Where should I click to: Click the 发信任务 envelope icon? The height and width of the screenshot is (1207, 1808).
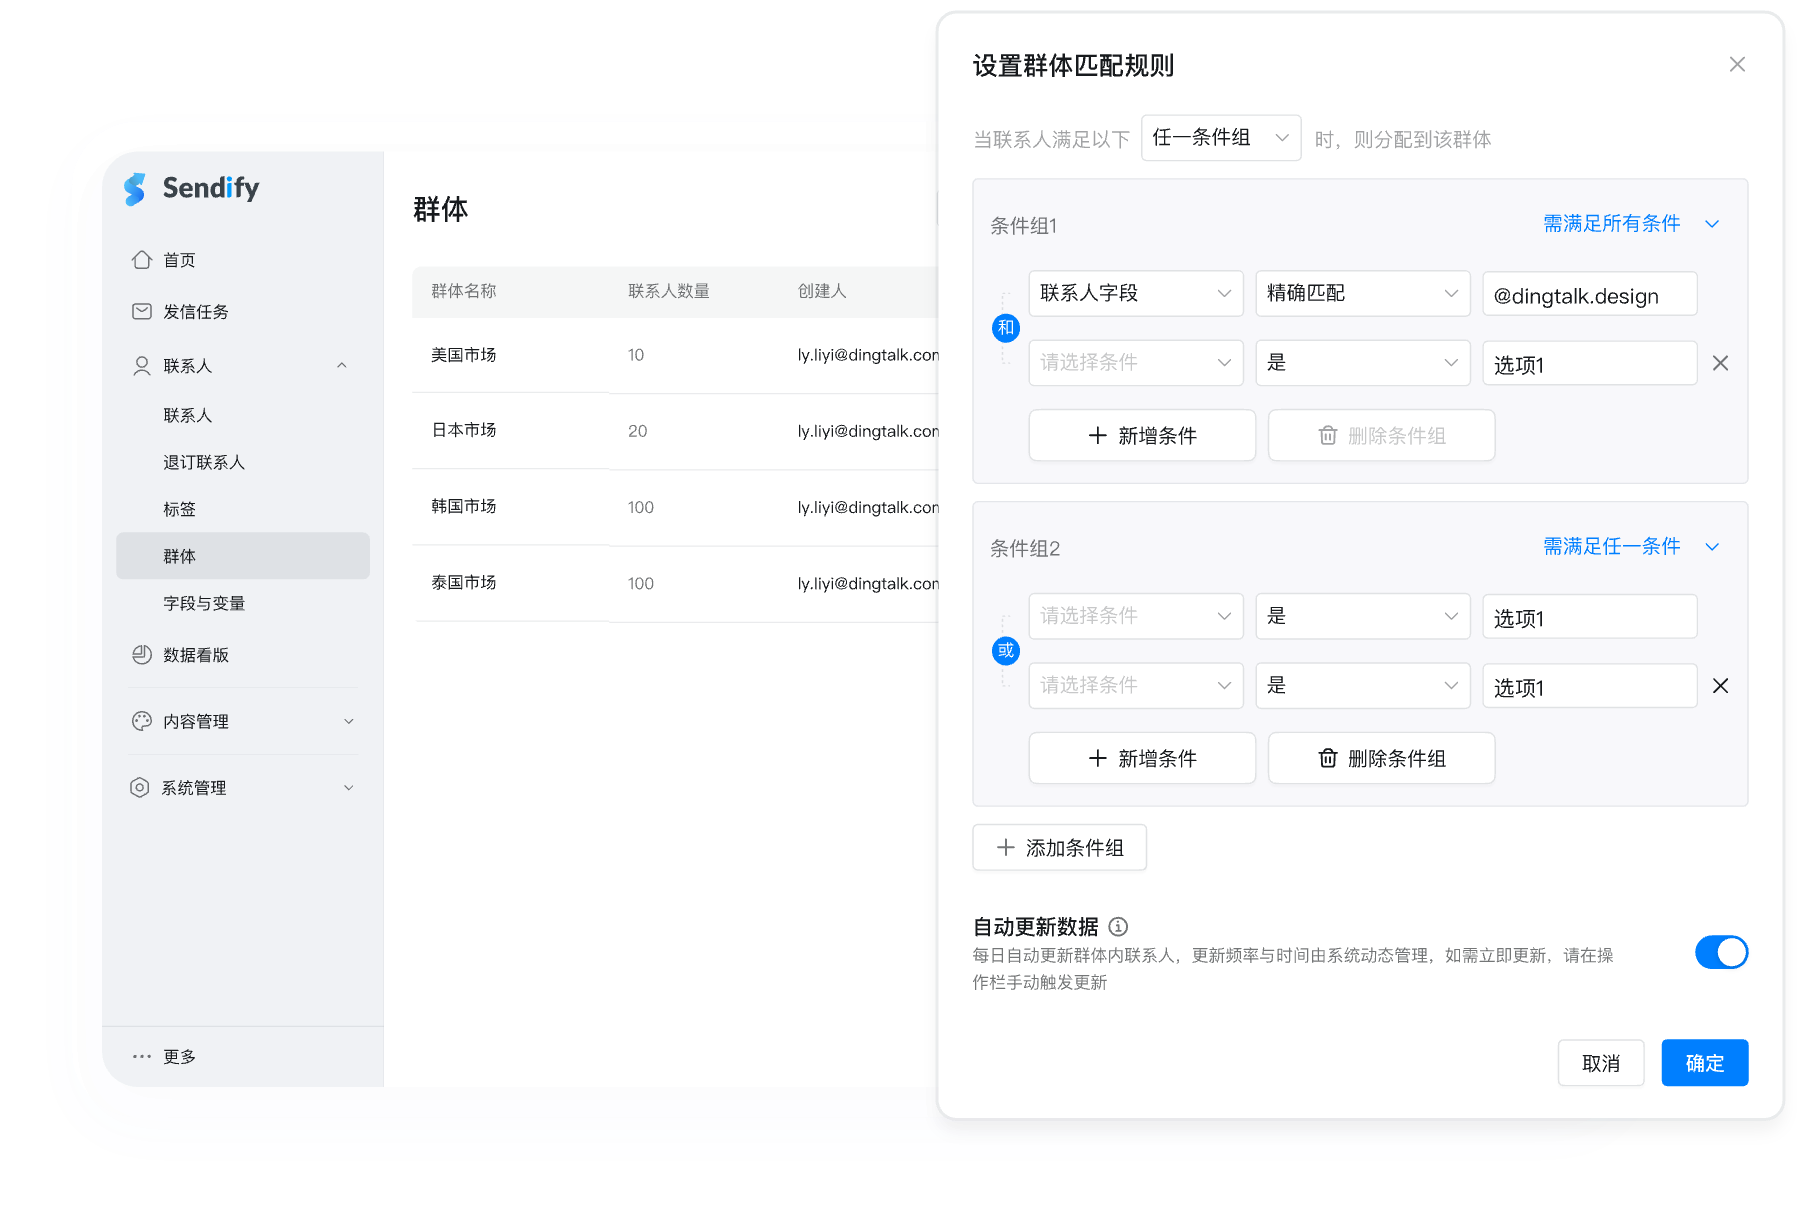142,311
